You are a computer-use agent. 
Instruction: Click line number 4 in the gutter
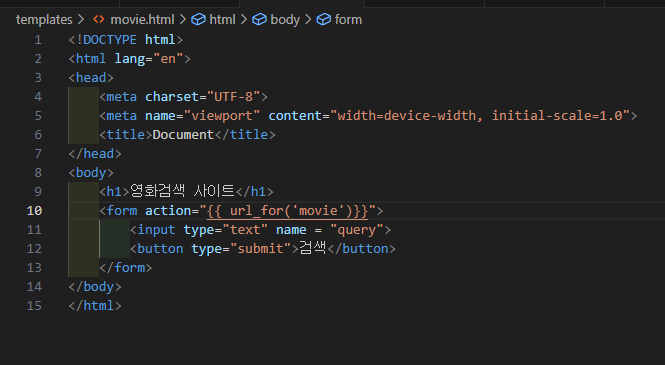[x=38, y=97]
